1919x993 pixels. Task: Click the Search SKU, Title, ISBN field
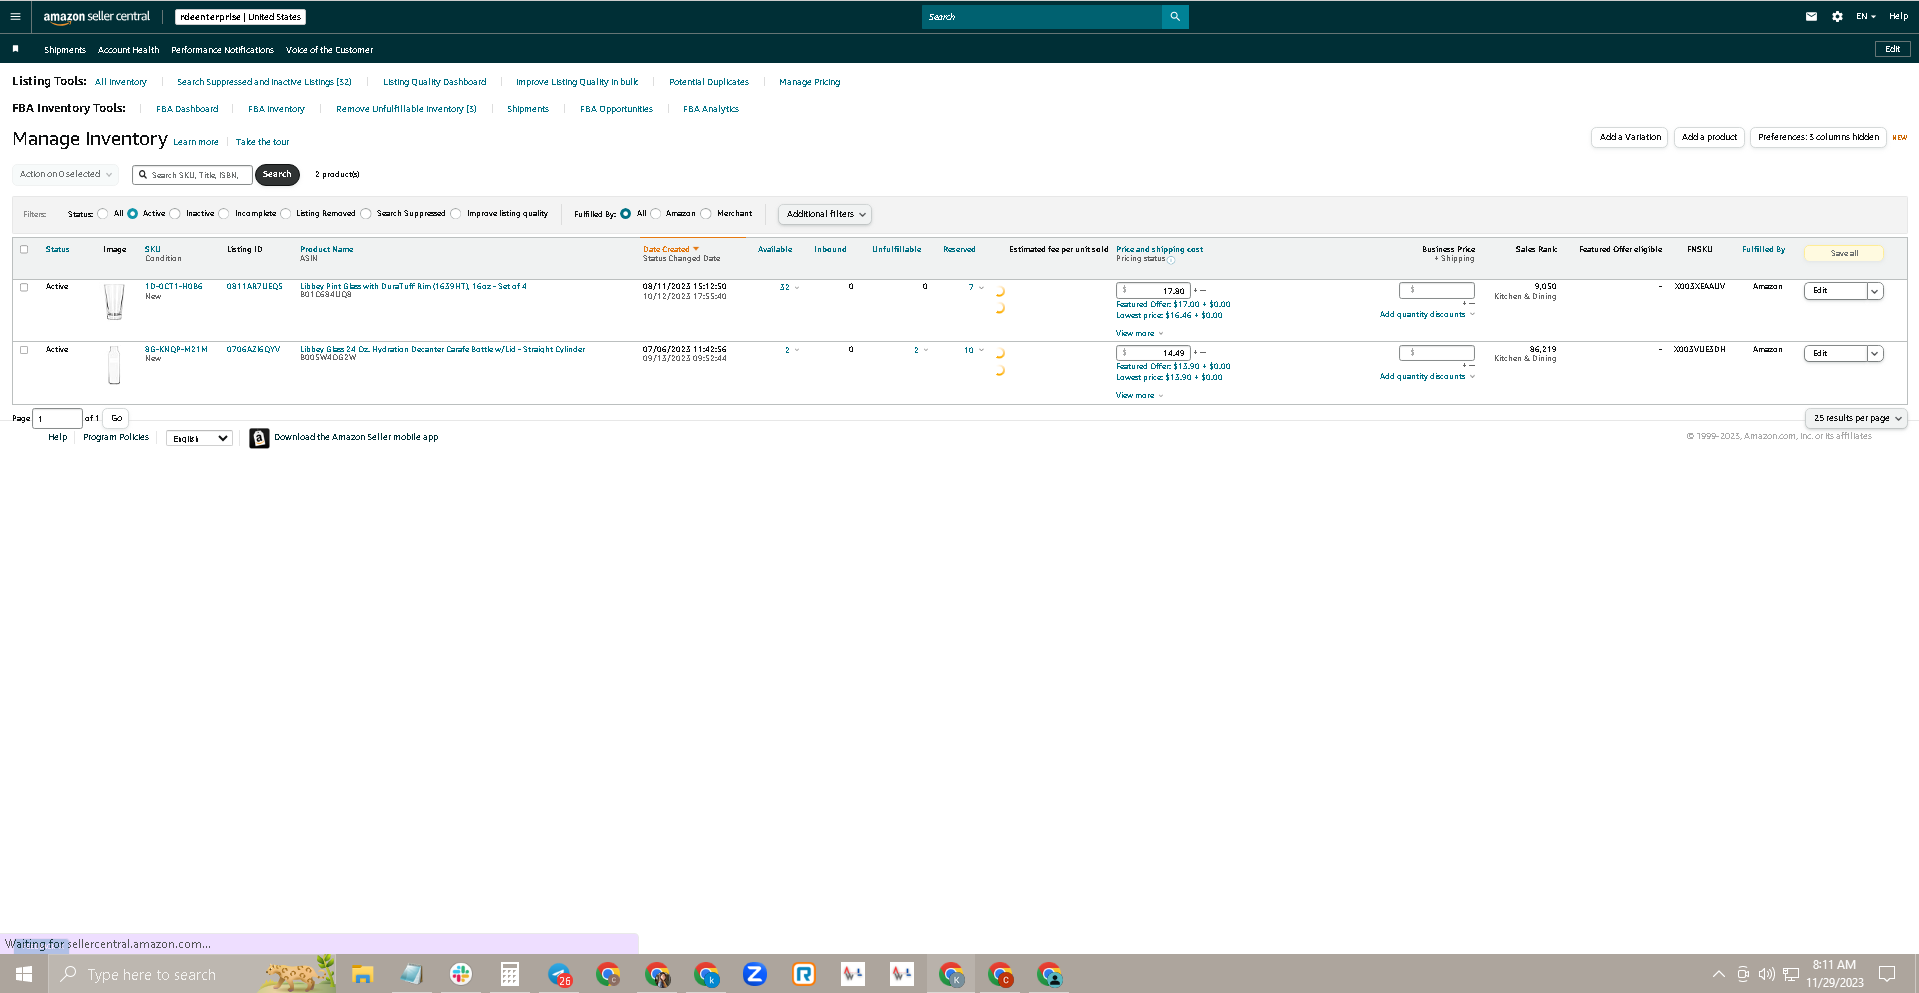192,175
